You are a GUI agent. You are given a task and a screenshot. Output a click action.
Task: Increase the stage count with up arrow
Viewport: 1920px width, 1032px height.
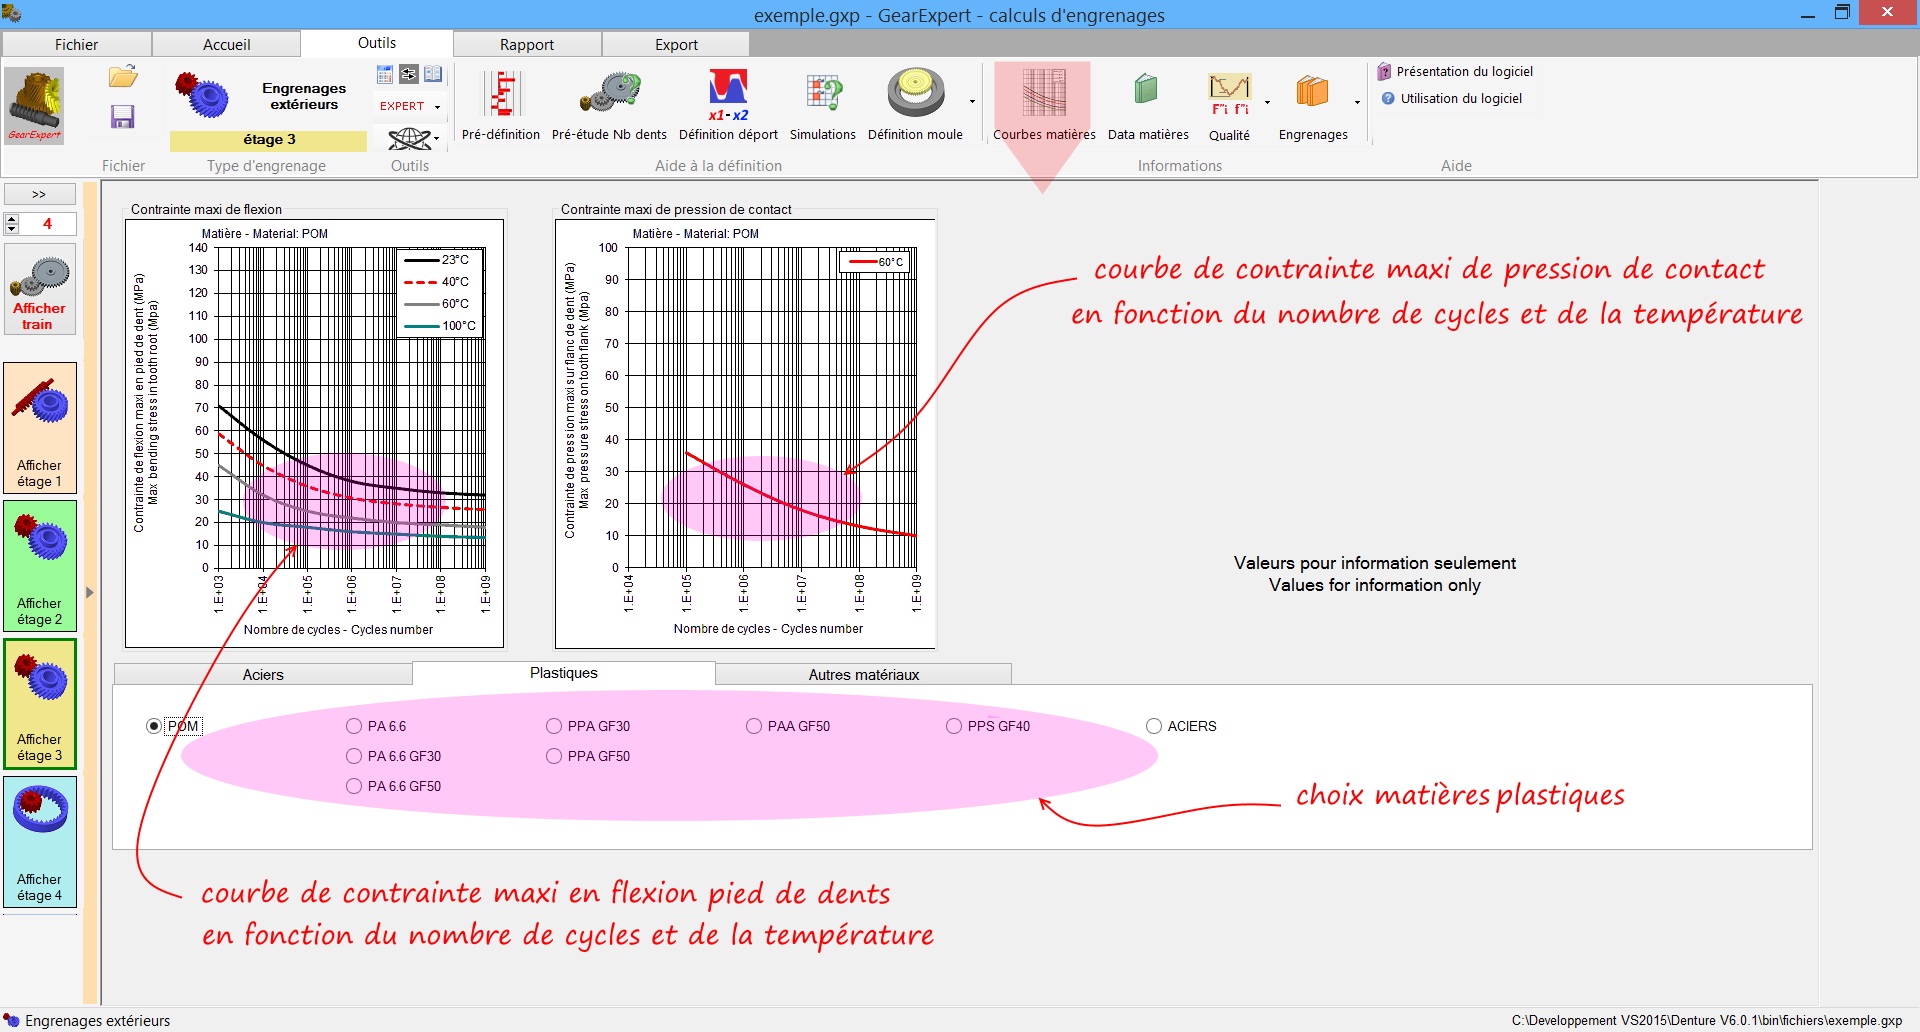(12, 218)
